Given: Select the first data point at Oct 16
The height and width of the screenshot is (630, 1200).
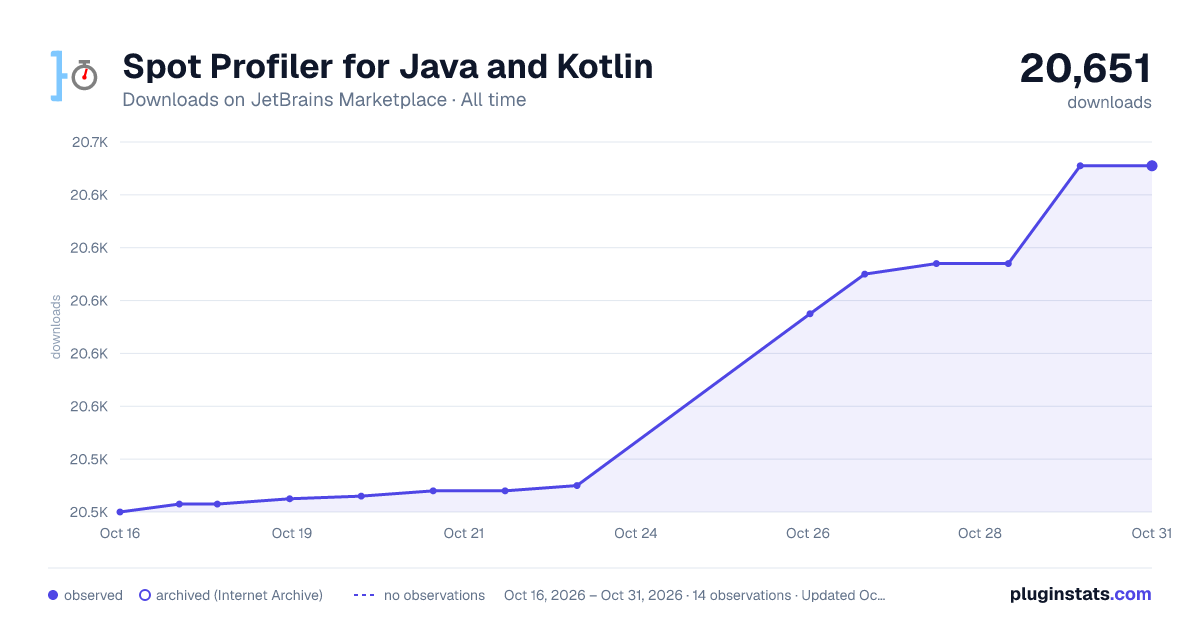Looking at the screenshot, I should pos(120,512).
